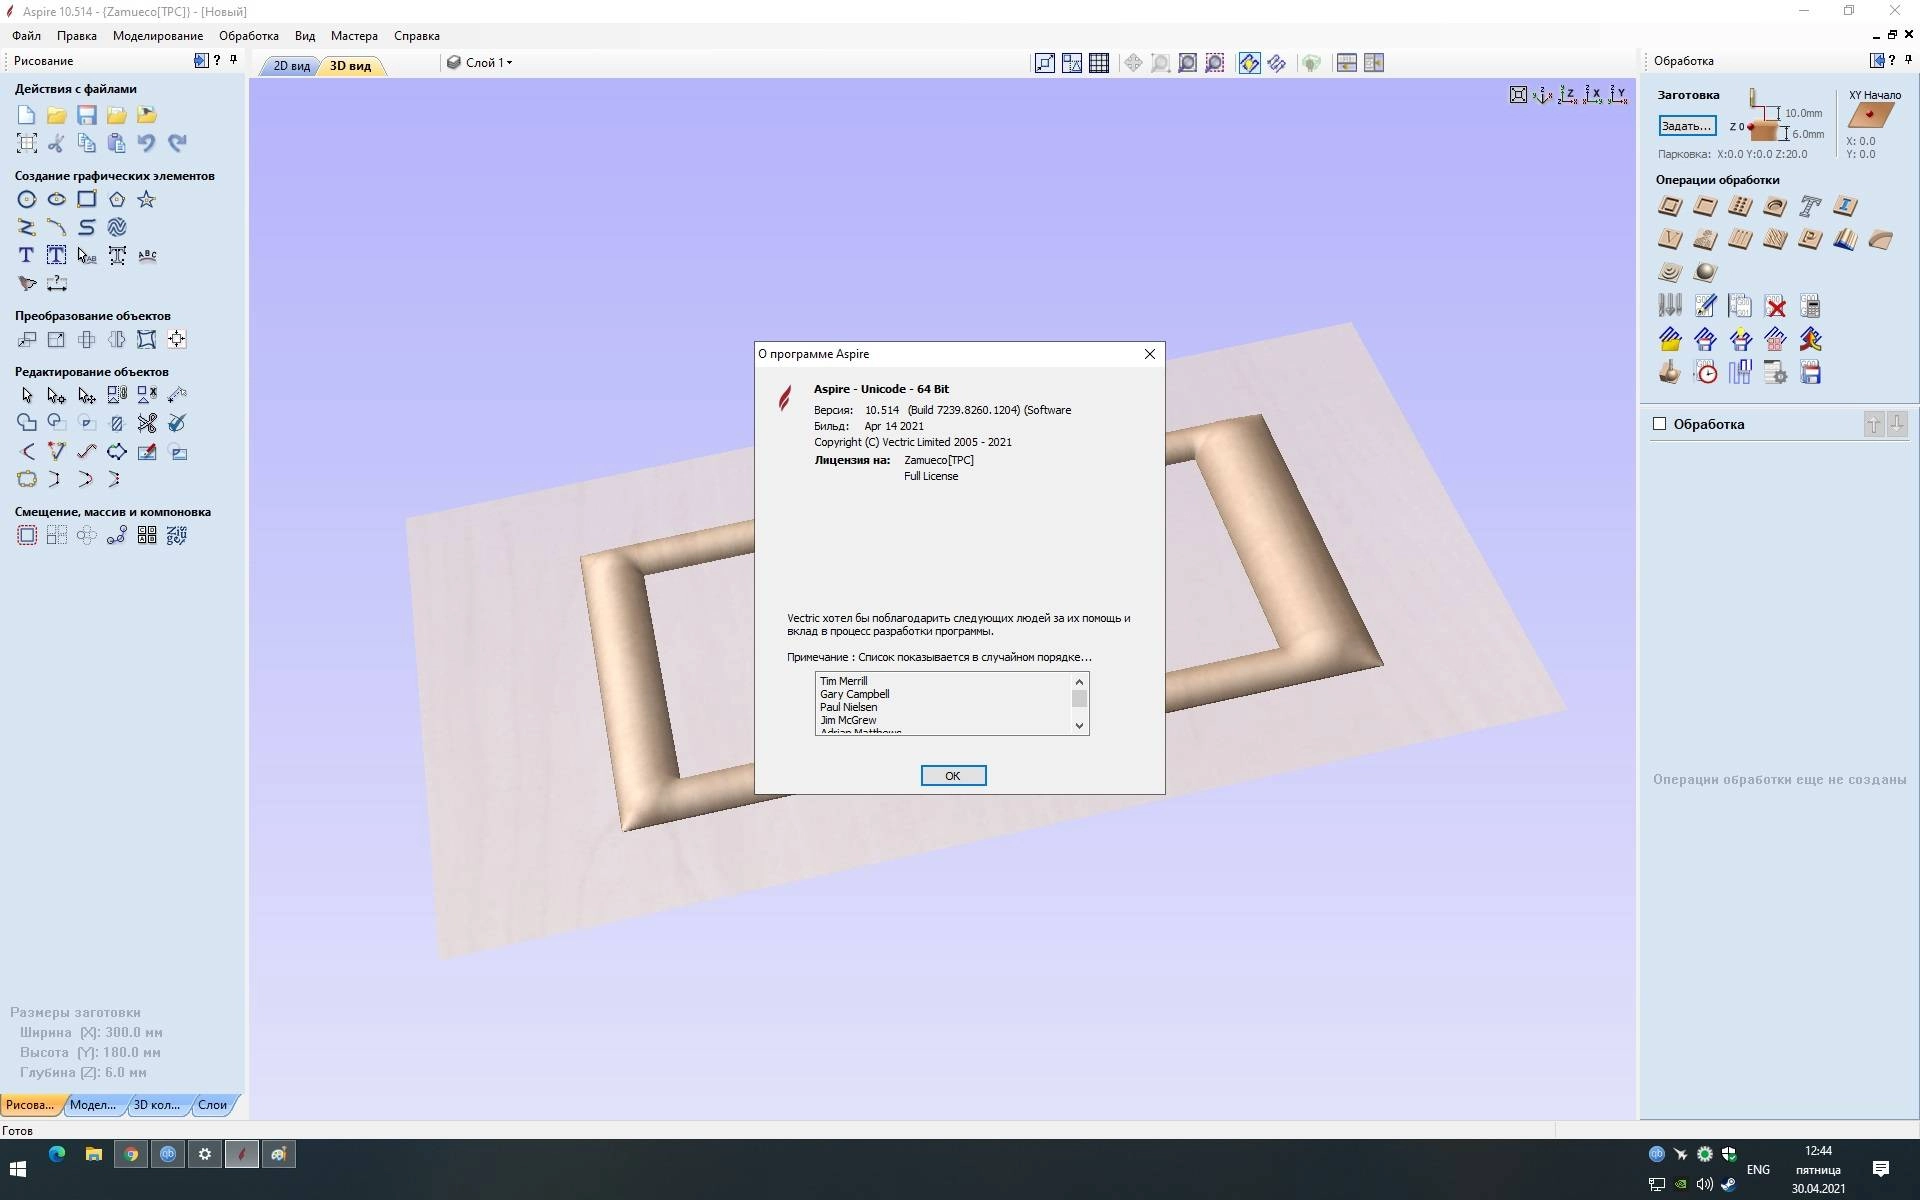1920x1200 pixels.
Task: Switch to the Модел... bottom tab
Action: [93, 1105]
